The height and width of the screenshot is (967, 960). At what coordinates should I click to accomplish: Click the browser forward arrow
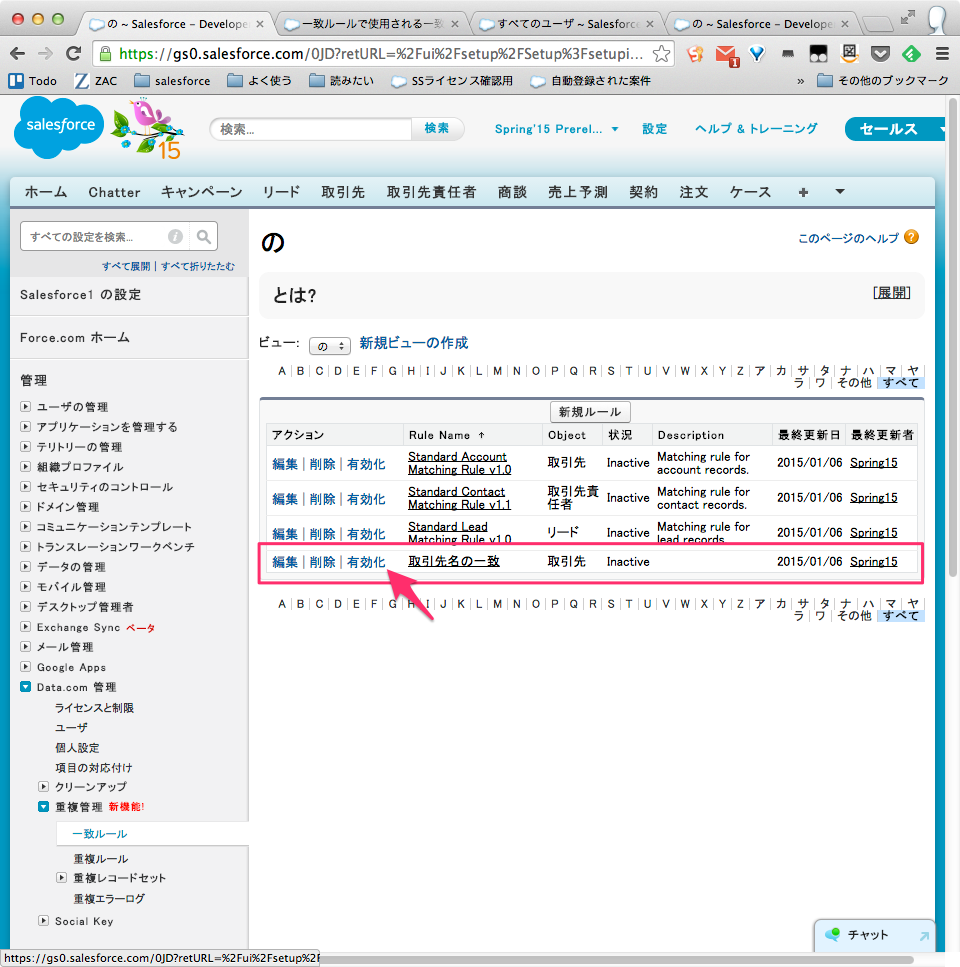click(45, 54)
